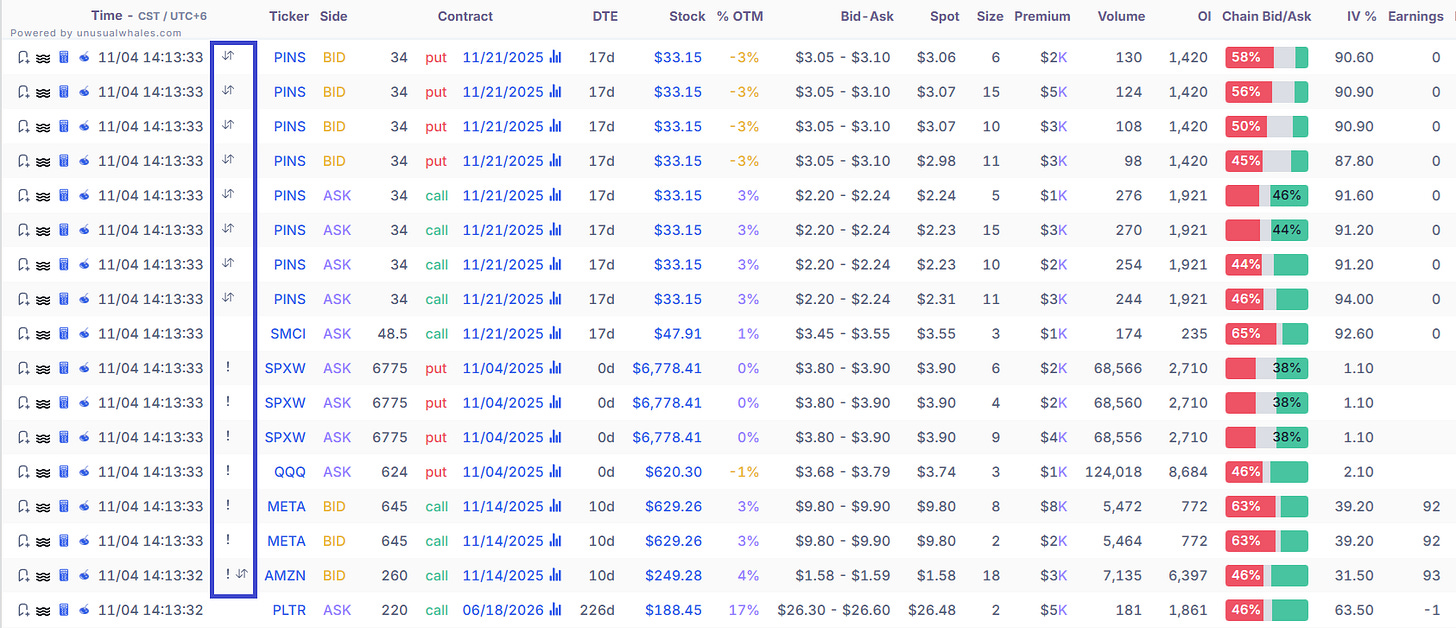Open the PLTR ticker link
Image resolution: width=1456 pixels, height=628 pixels.
(289, 610)
